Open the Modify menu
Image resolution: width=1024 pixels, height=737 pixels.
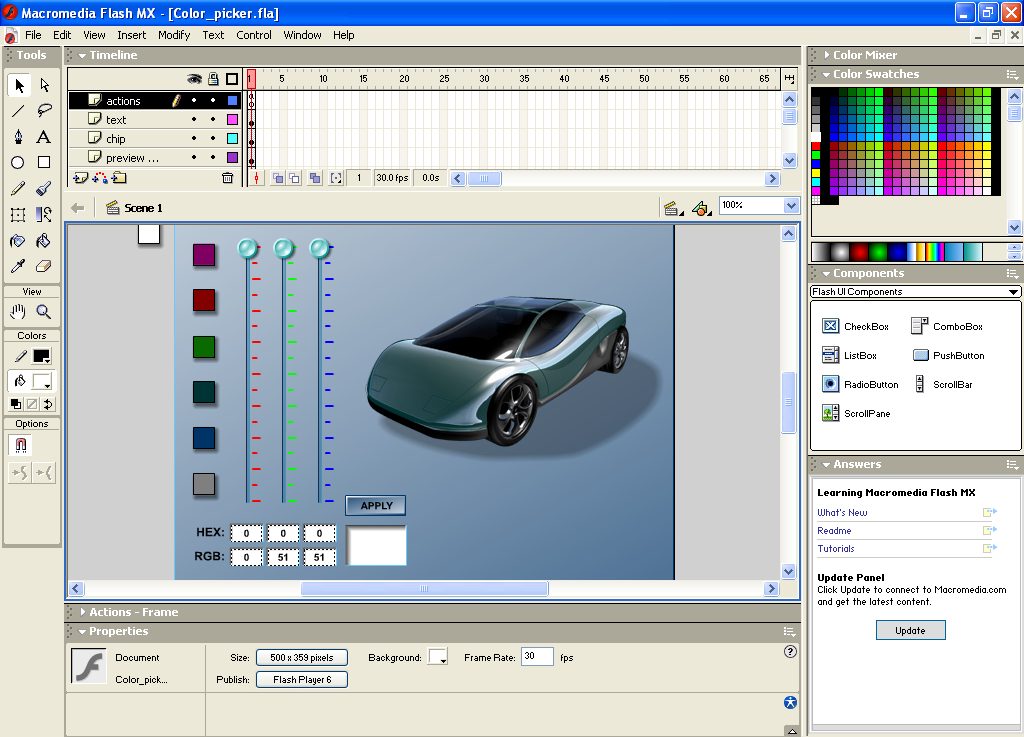point(174,35)
